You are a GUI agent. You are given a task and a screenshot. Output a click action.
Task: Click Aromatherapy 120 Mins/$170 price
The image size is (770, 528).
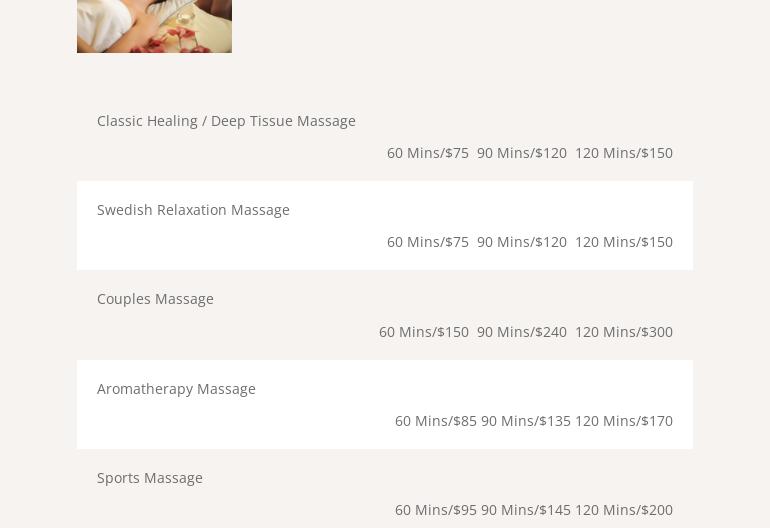pos(624,421)
